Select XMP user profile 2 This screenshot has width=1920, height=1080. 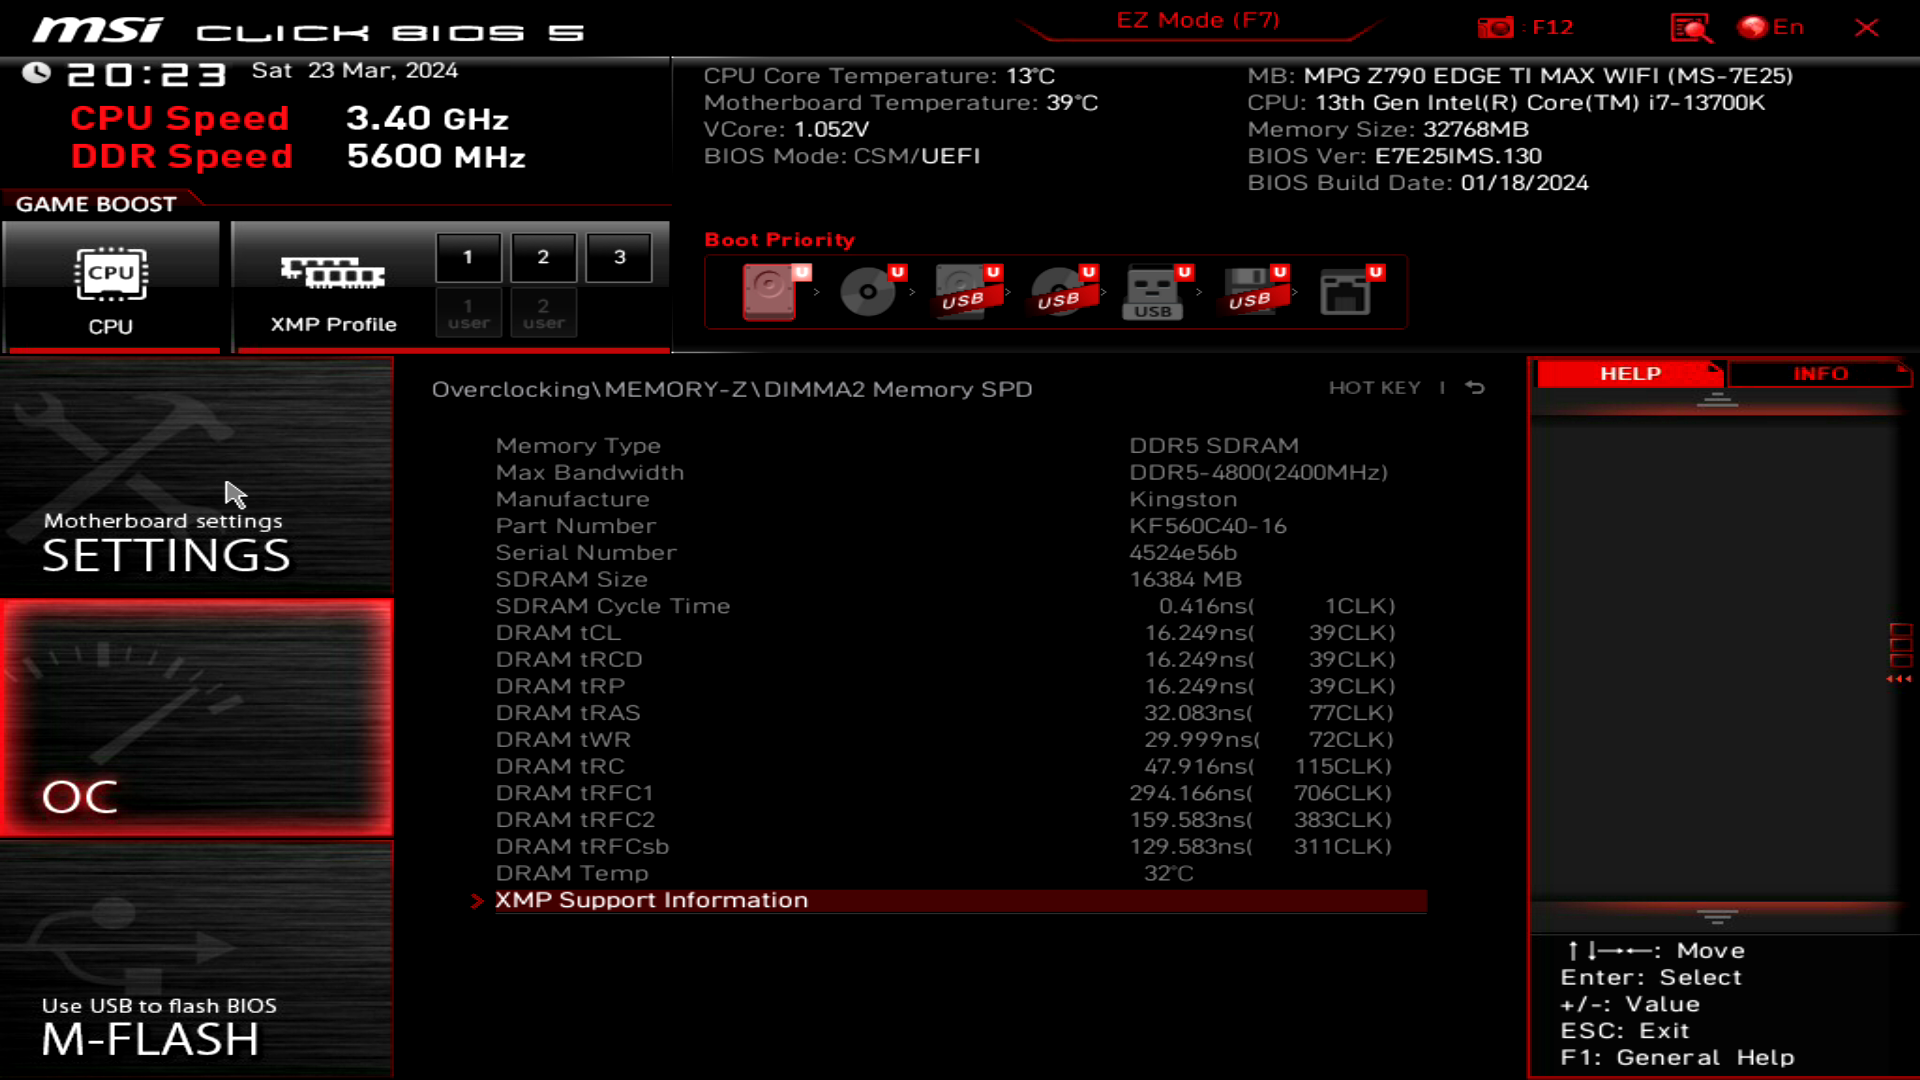[543, 313]
